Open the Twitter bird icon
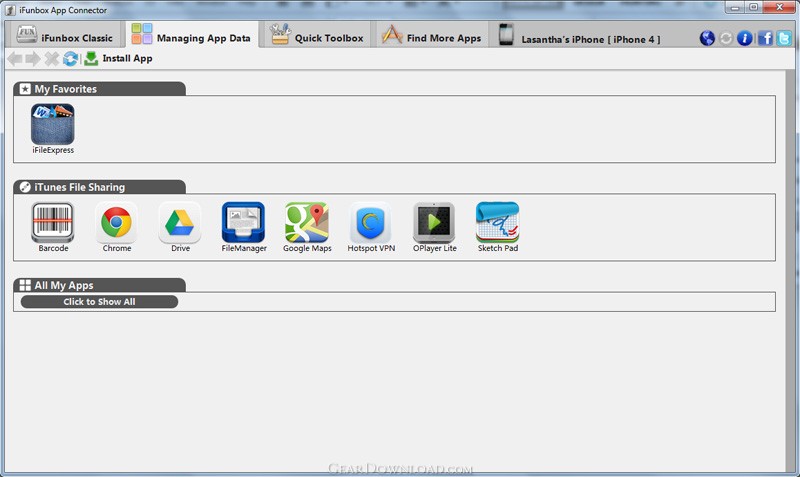 pos(784,38)
